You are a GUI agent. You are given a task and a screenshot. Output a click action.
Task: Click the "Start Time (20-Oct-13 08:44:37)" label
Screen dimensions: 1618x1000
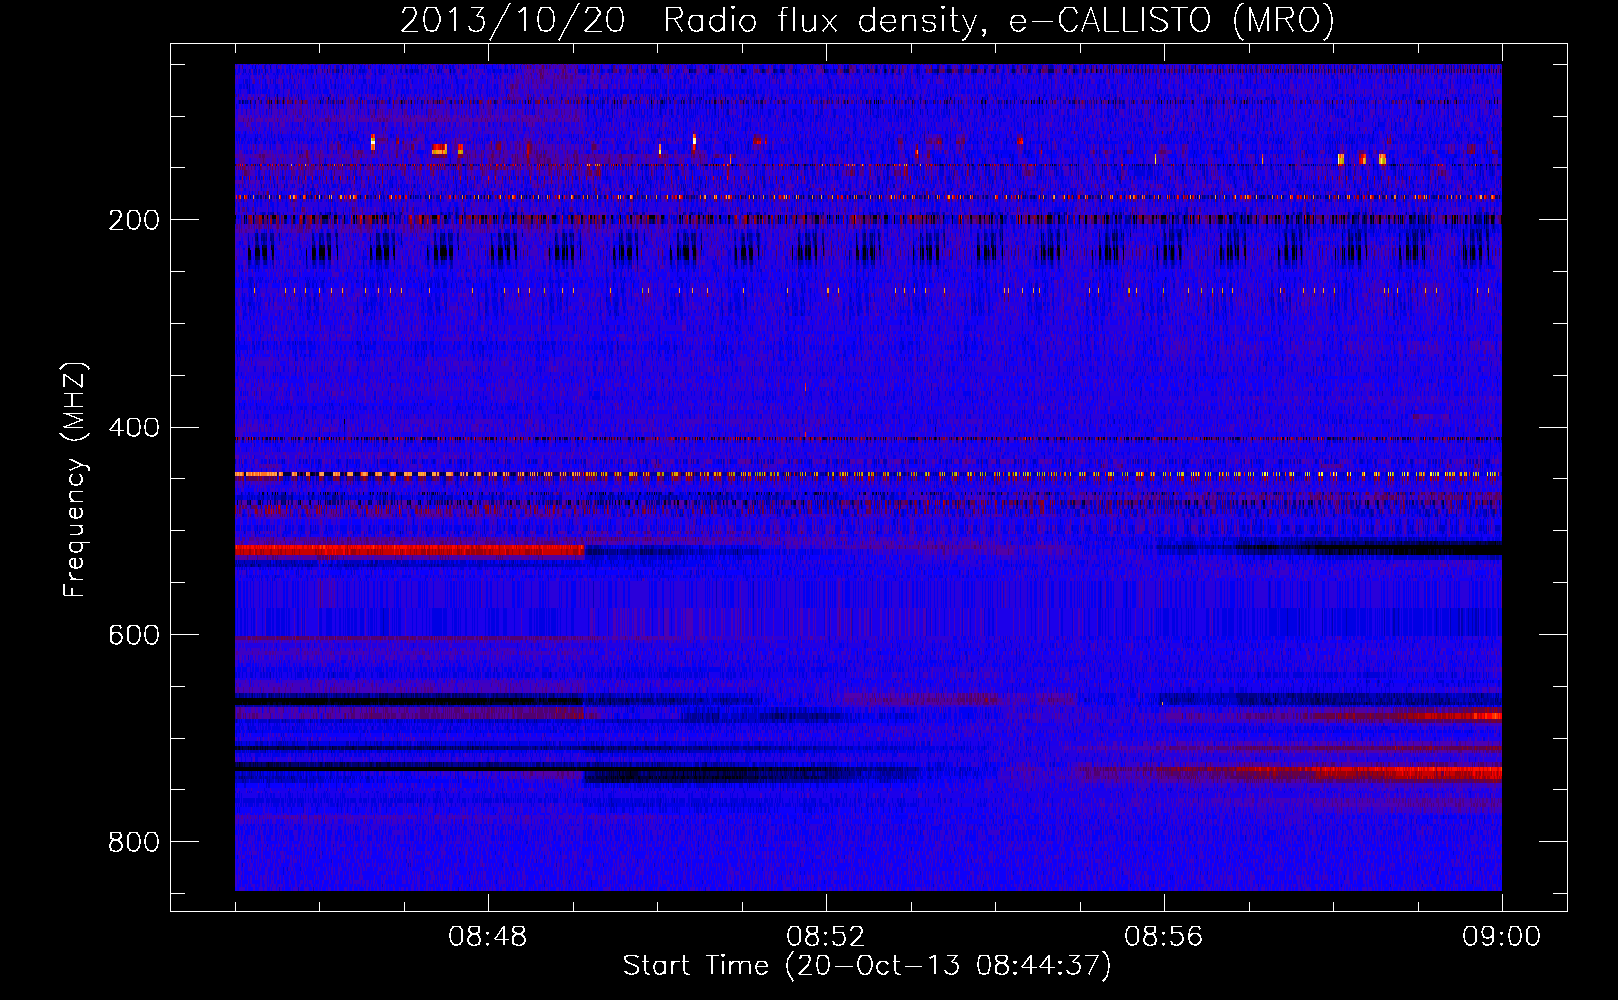pyautogui.click(x=867, y=966)
